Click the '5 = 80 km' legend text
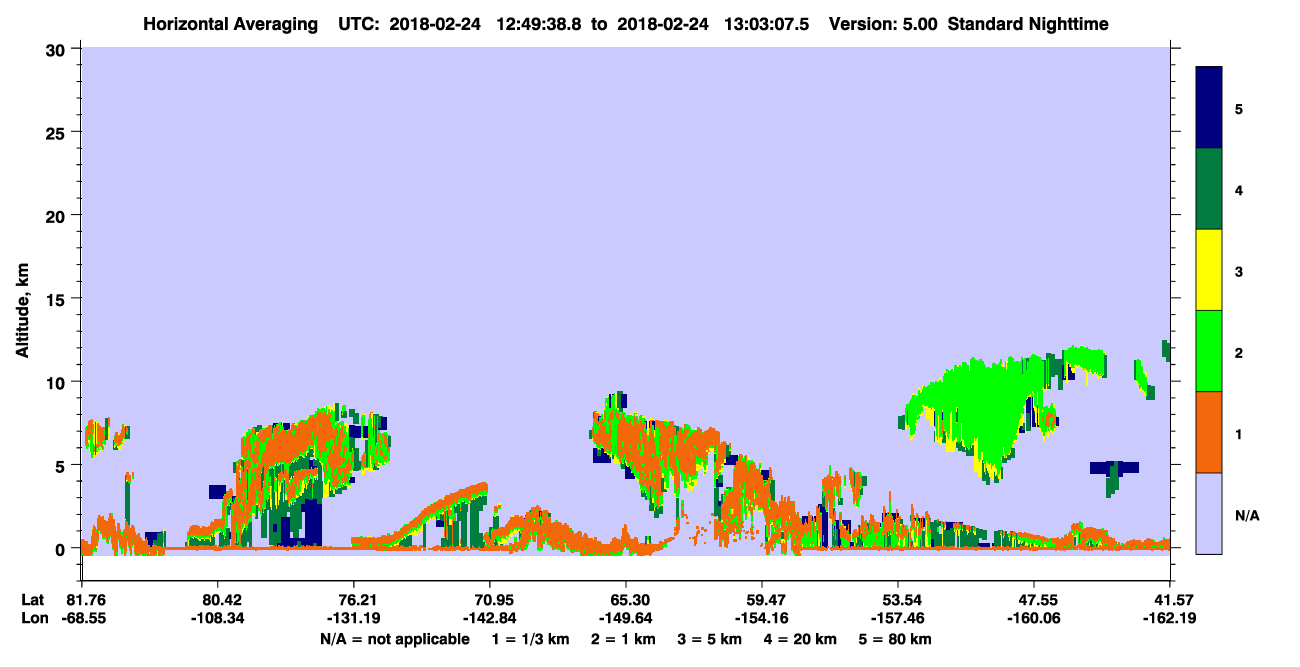 click(x=896, y=639)
